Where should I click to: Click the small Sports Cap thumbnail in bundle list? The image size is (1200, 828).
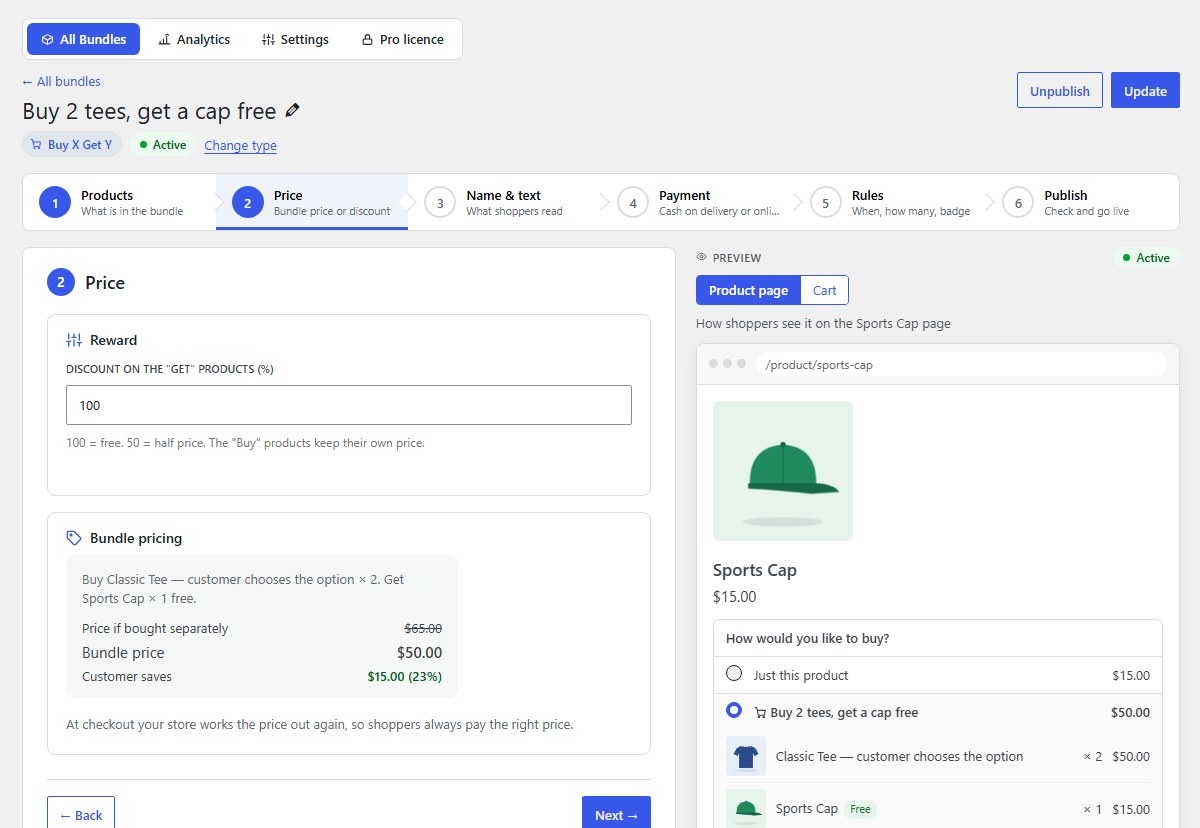746,808
